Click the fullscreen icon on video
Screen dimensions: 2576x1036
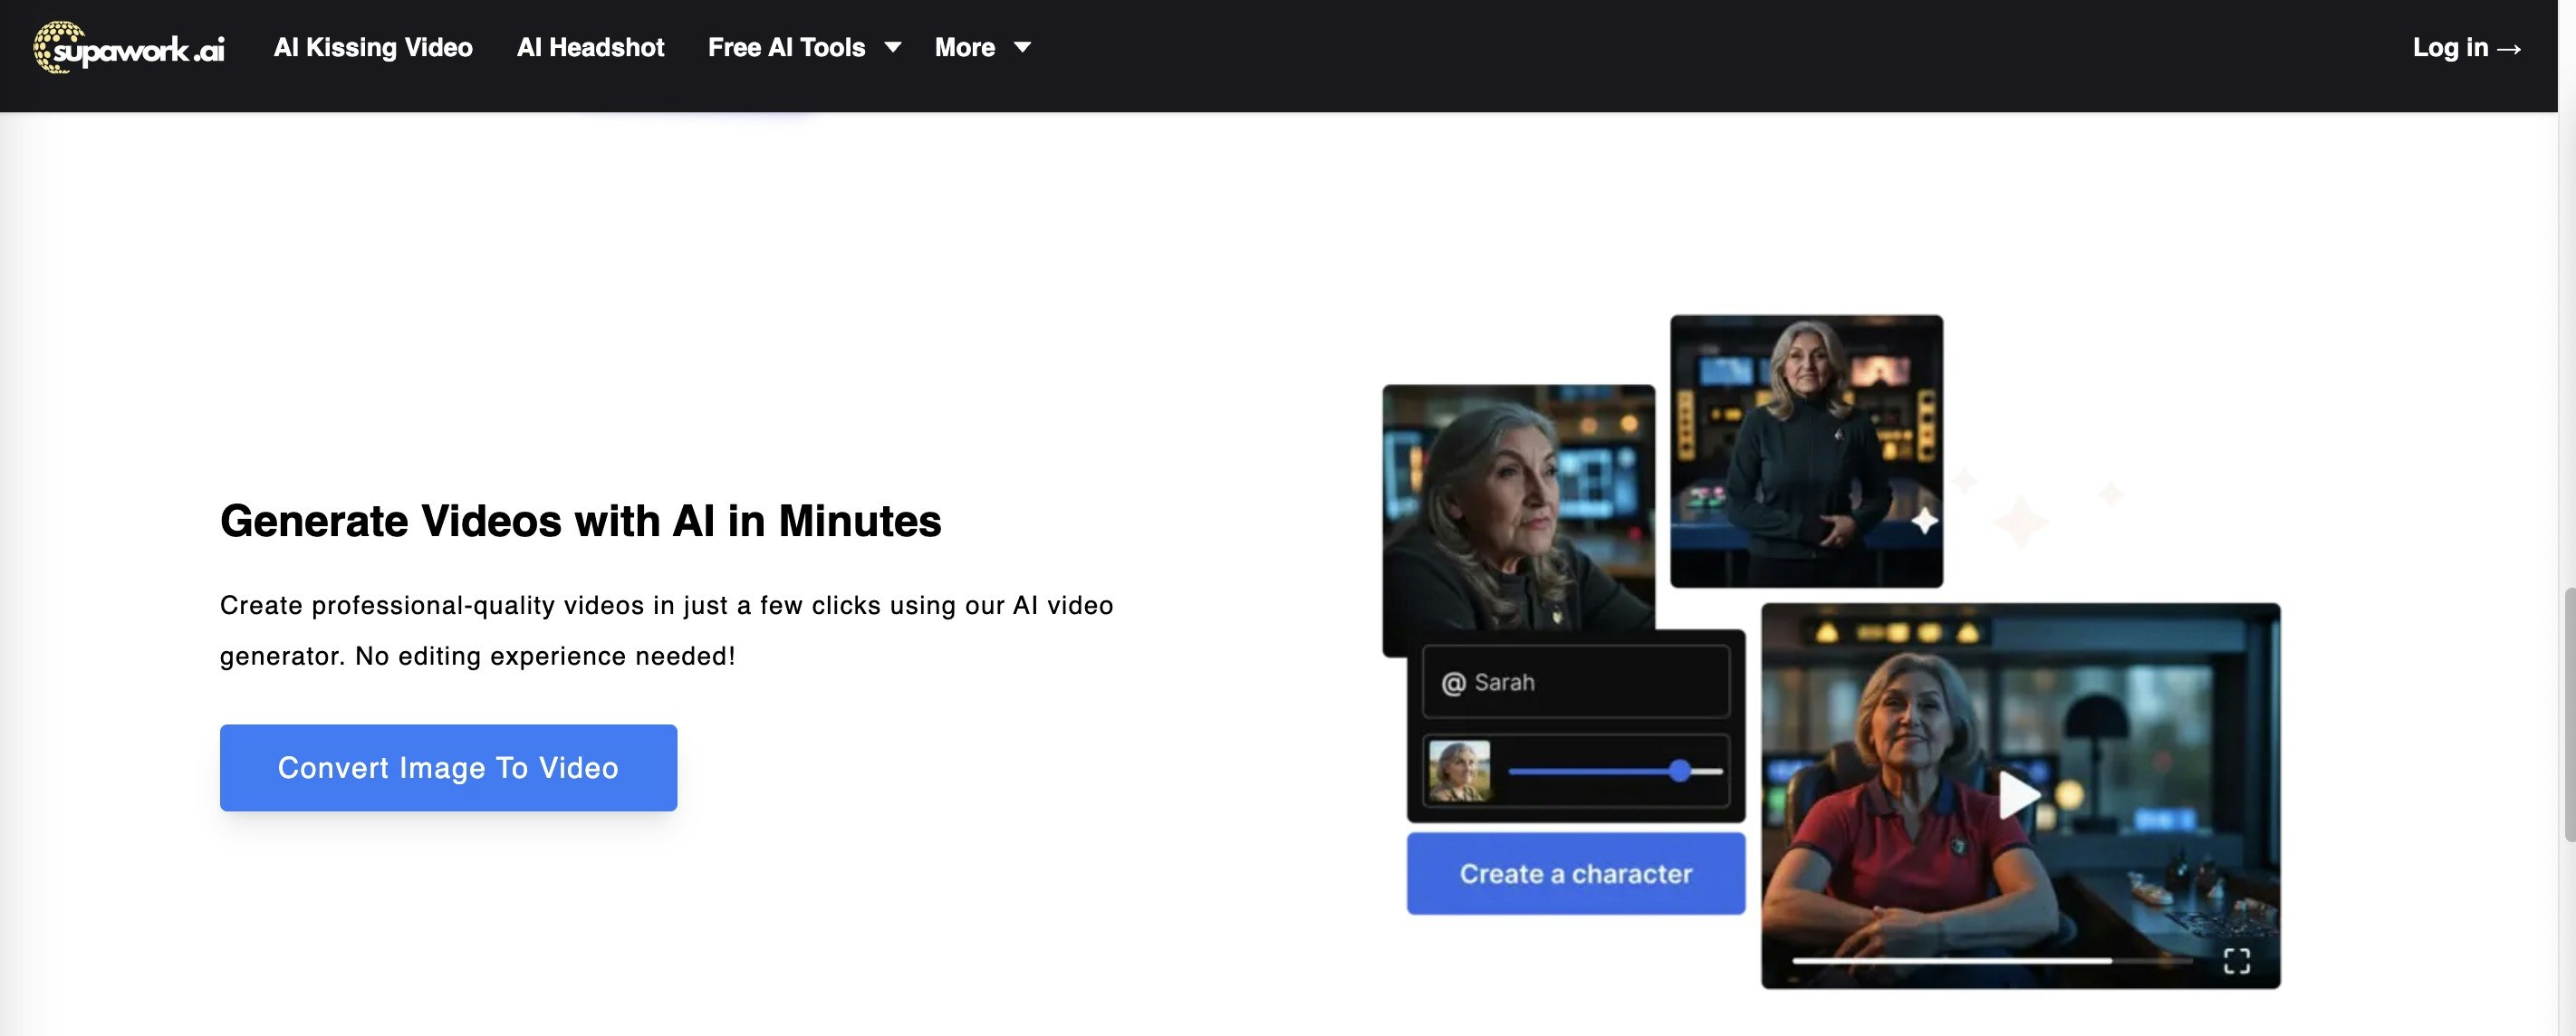[x=2236, y=961]
